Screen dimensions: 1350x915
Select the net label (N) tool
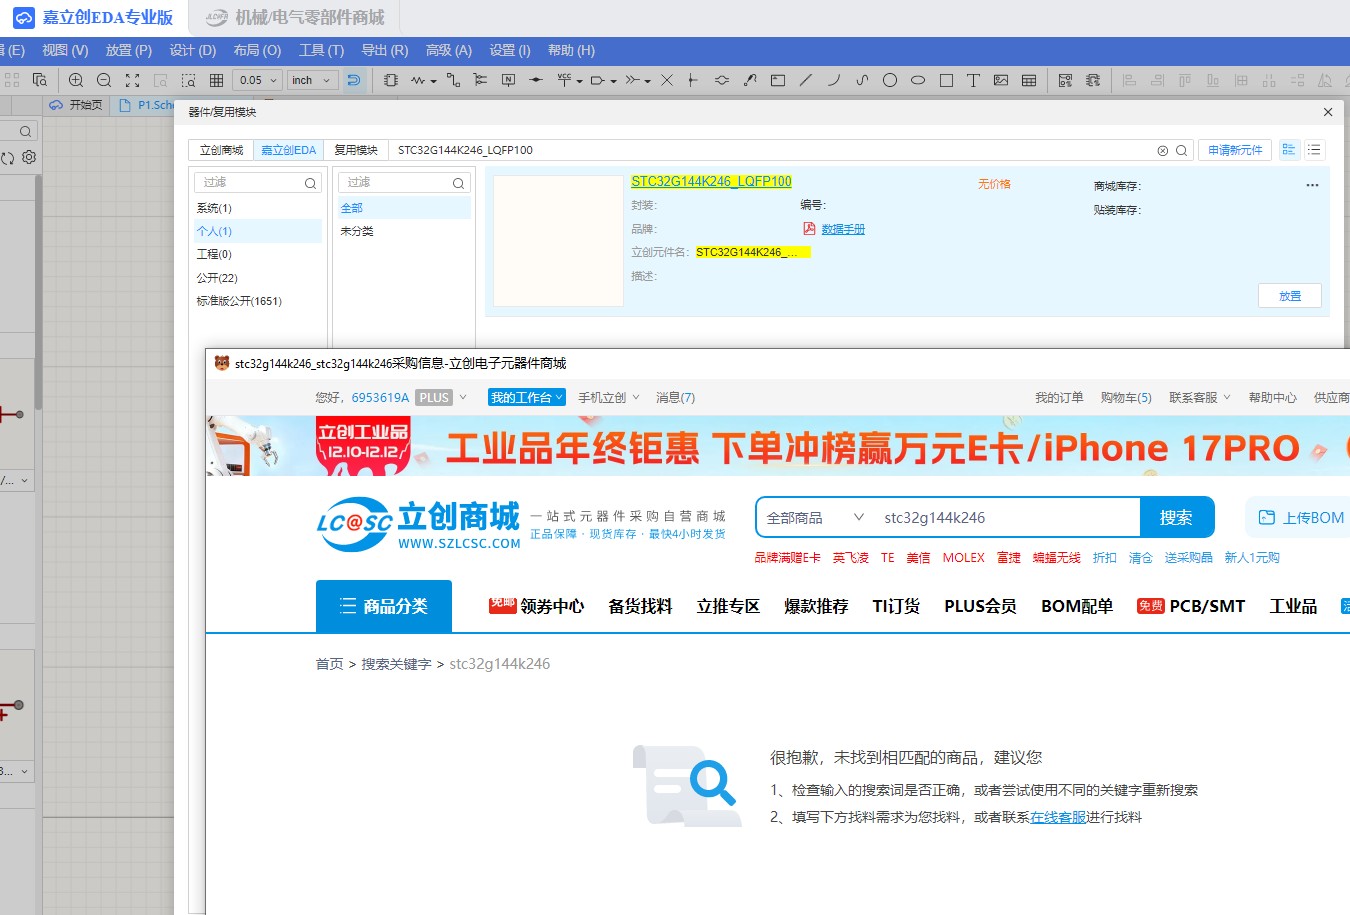click(x=508, y=80)
